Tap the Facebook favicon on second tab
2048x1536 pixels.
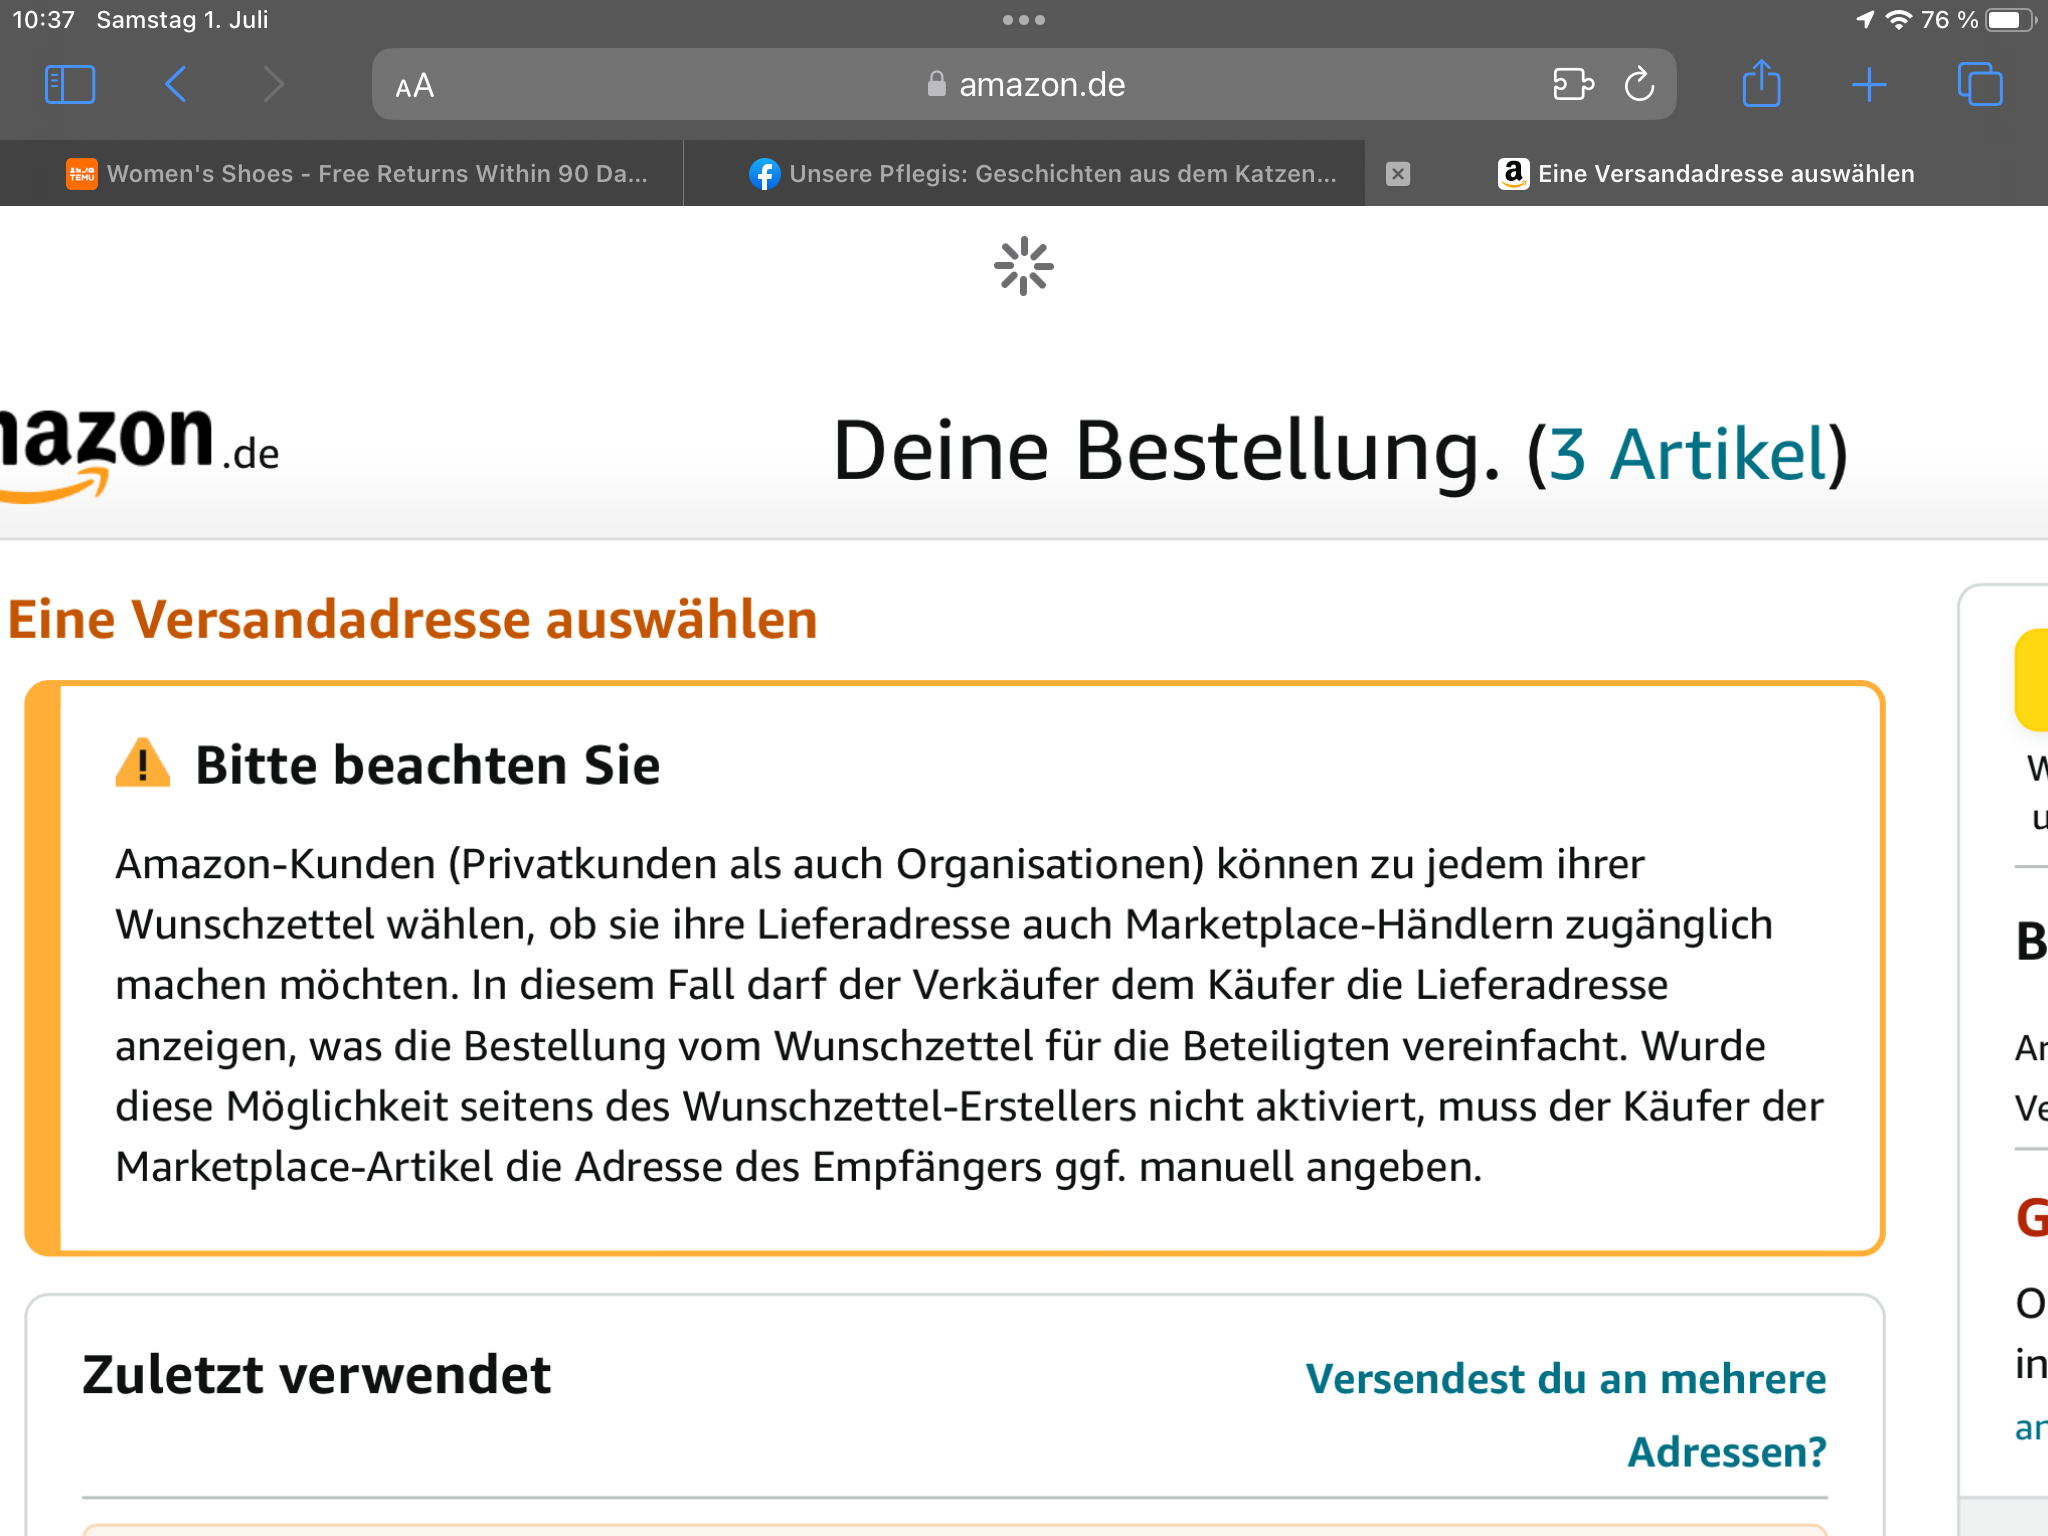[765, 174]
